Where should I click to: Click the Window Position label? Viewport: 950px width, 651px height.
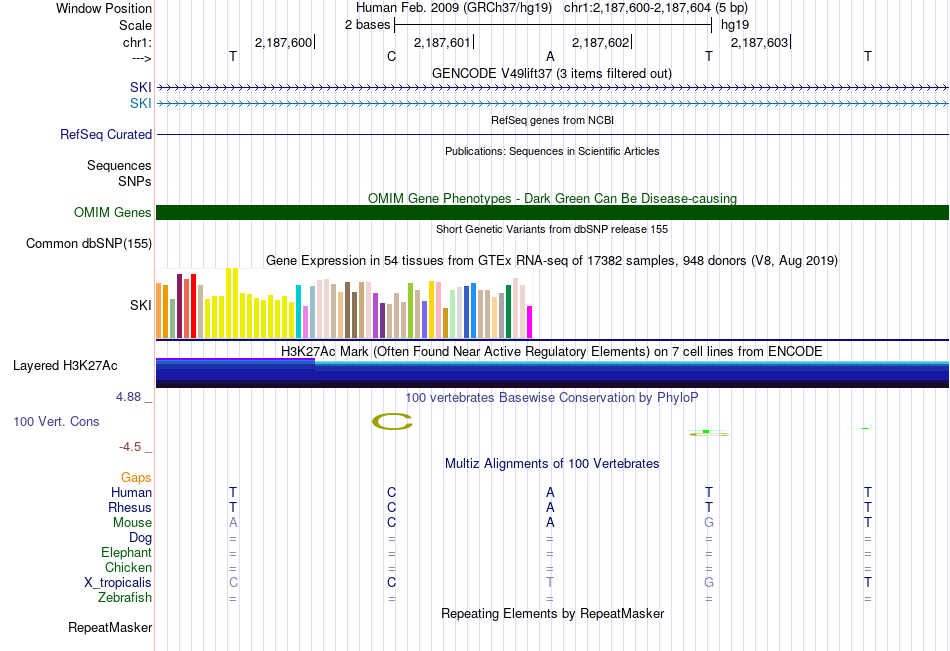(x=104, y=8)
